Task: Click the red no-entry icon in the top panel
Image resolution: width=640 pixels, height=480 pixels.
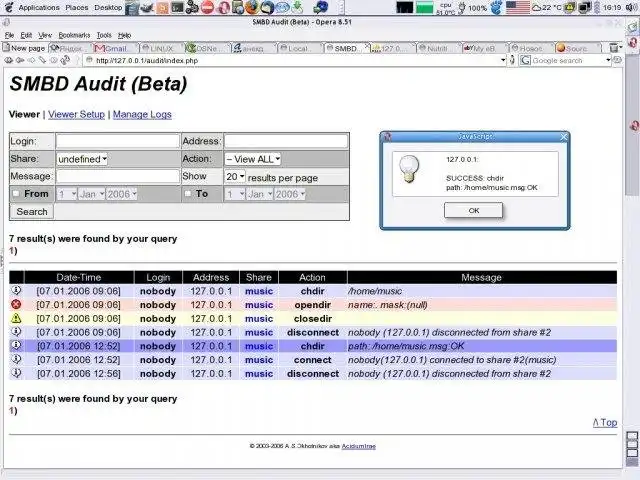Action: click(207, 7)
